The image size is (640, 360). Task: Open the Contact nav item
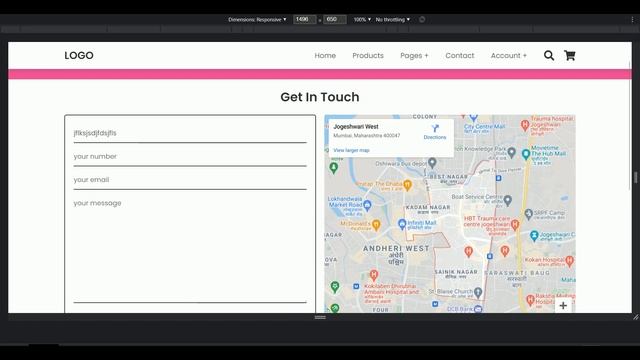click(460, 56)
